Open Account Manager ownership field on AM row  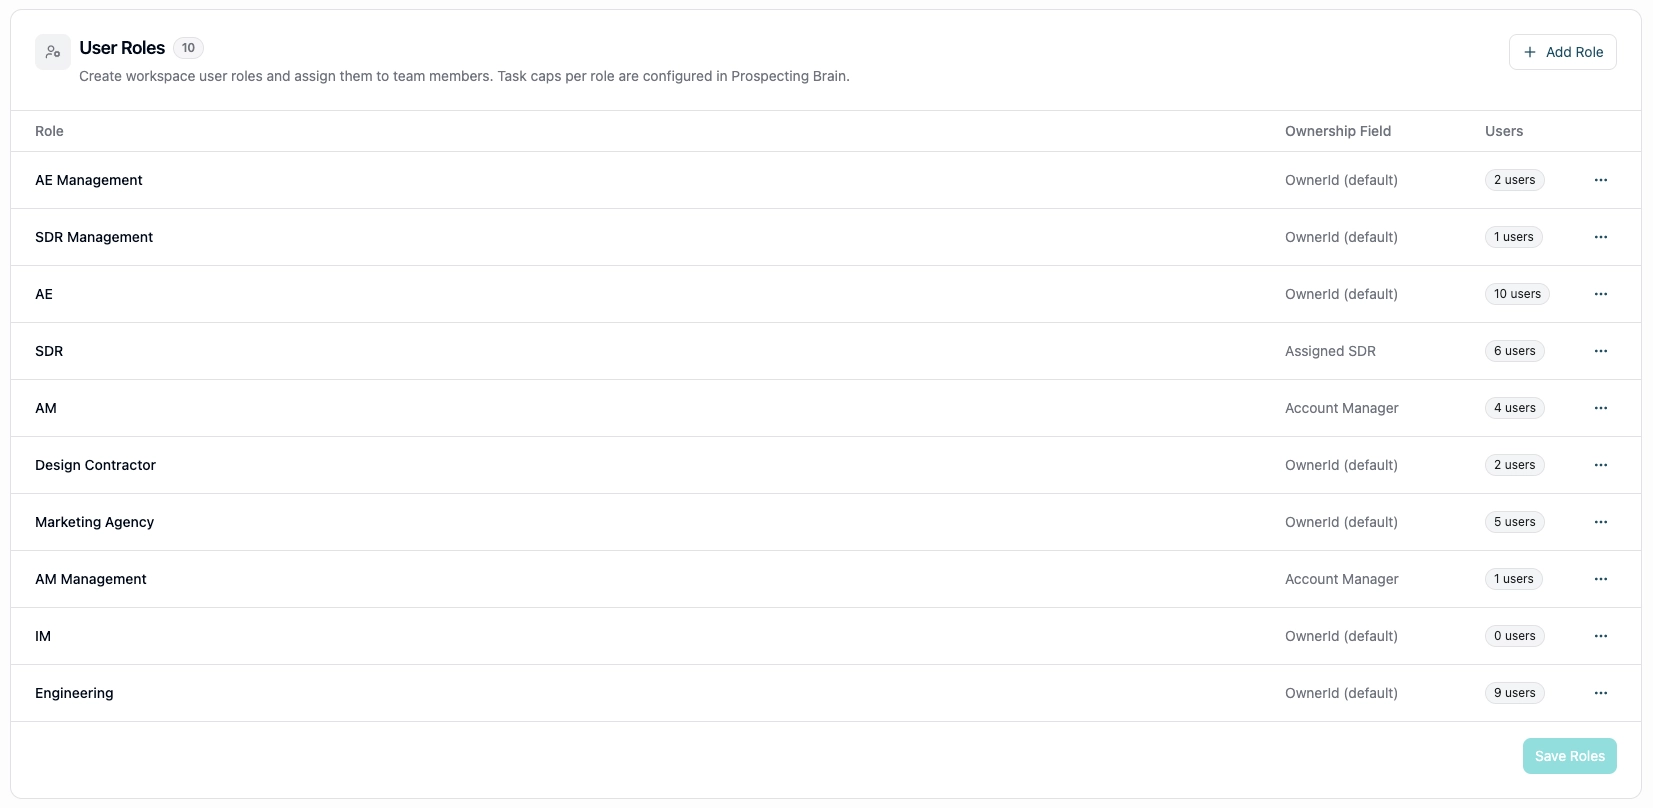pos(1341,408)
